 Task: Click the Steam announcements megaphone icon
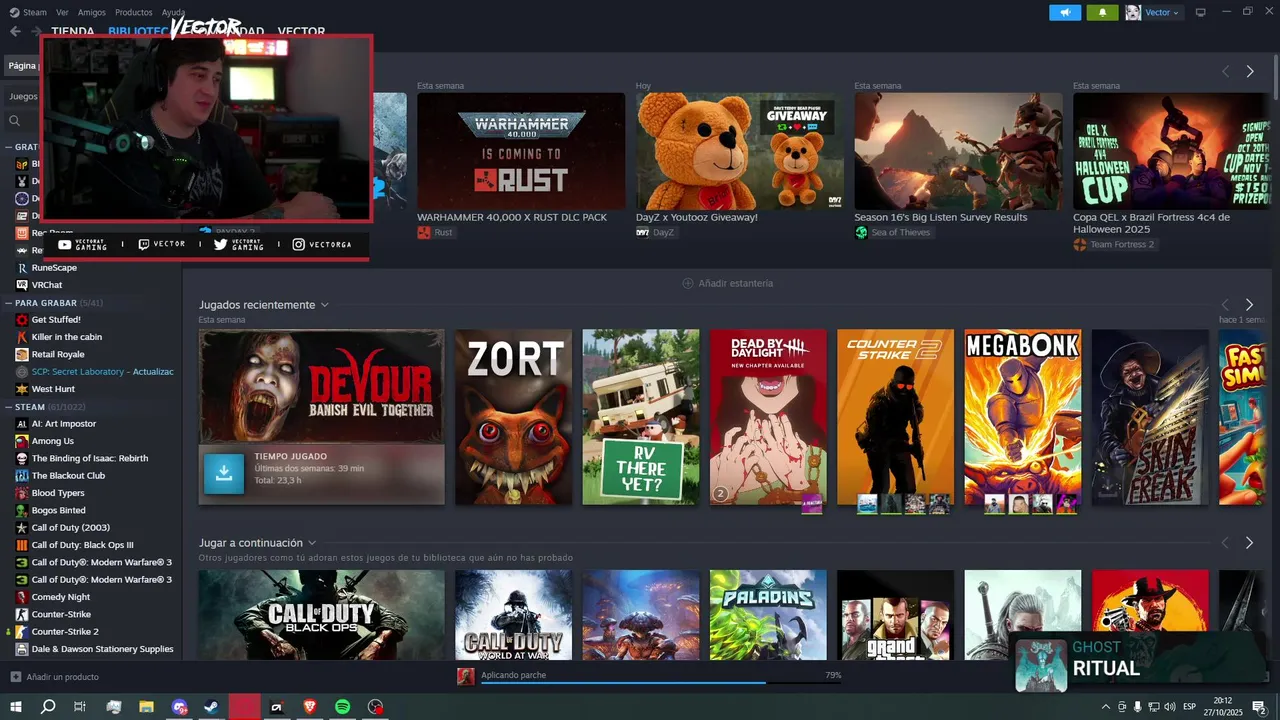pos(1065,12)
